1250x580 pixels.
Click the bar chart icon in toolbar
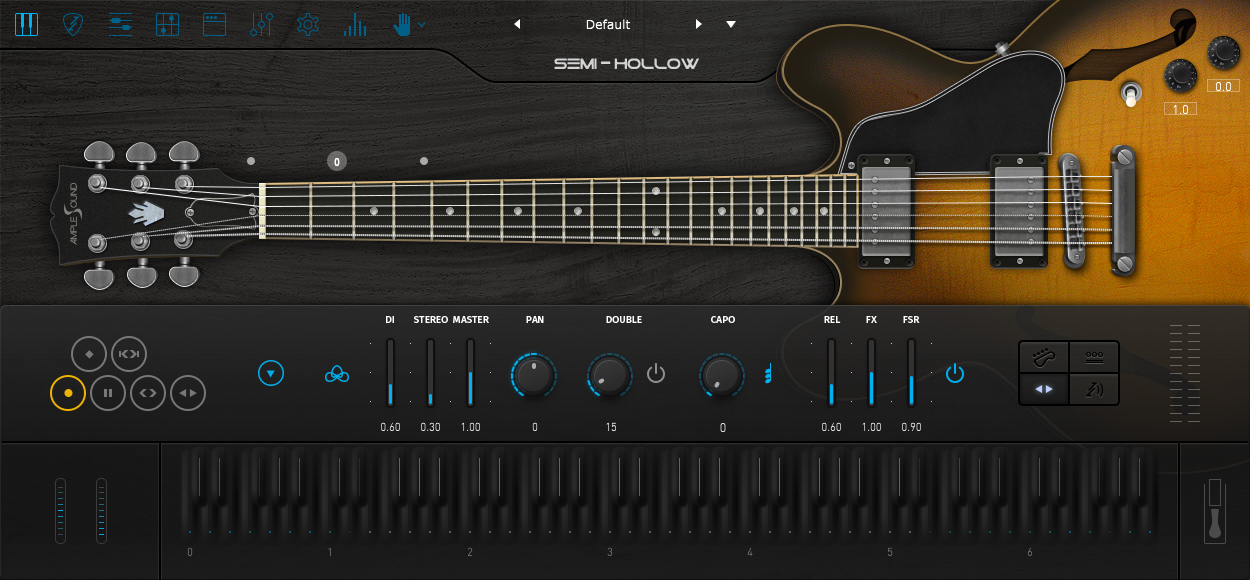point(355,24)
